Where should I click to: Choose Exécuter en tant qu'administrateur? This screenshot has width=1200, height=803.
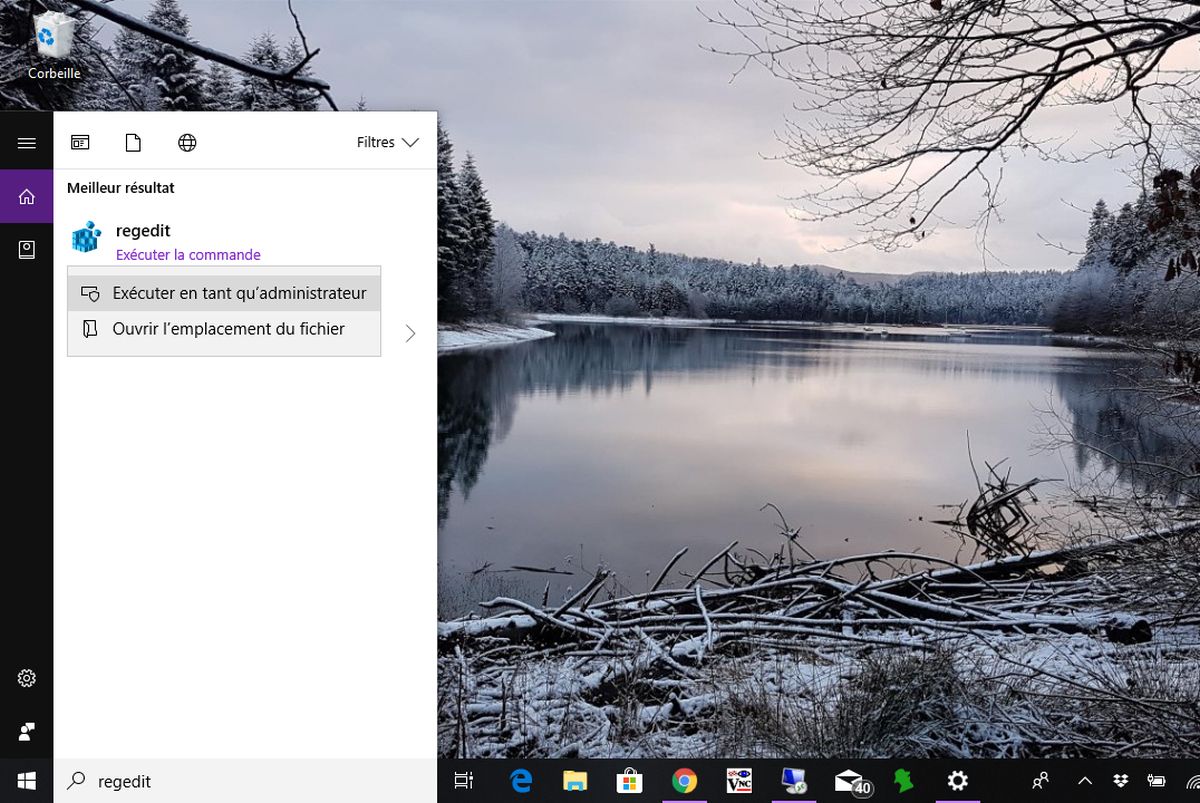(224, 293)
